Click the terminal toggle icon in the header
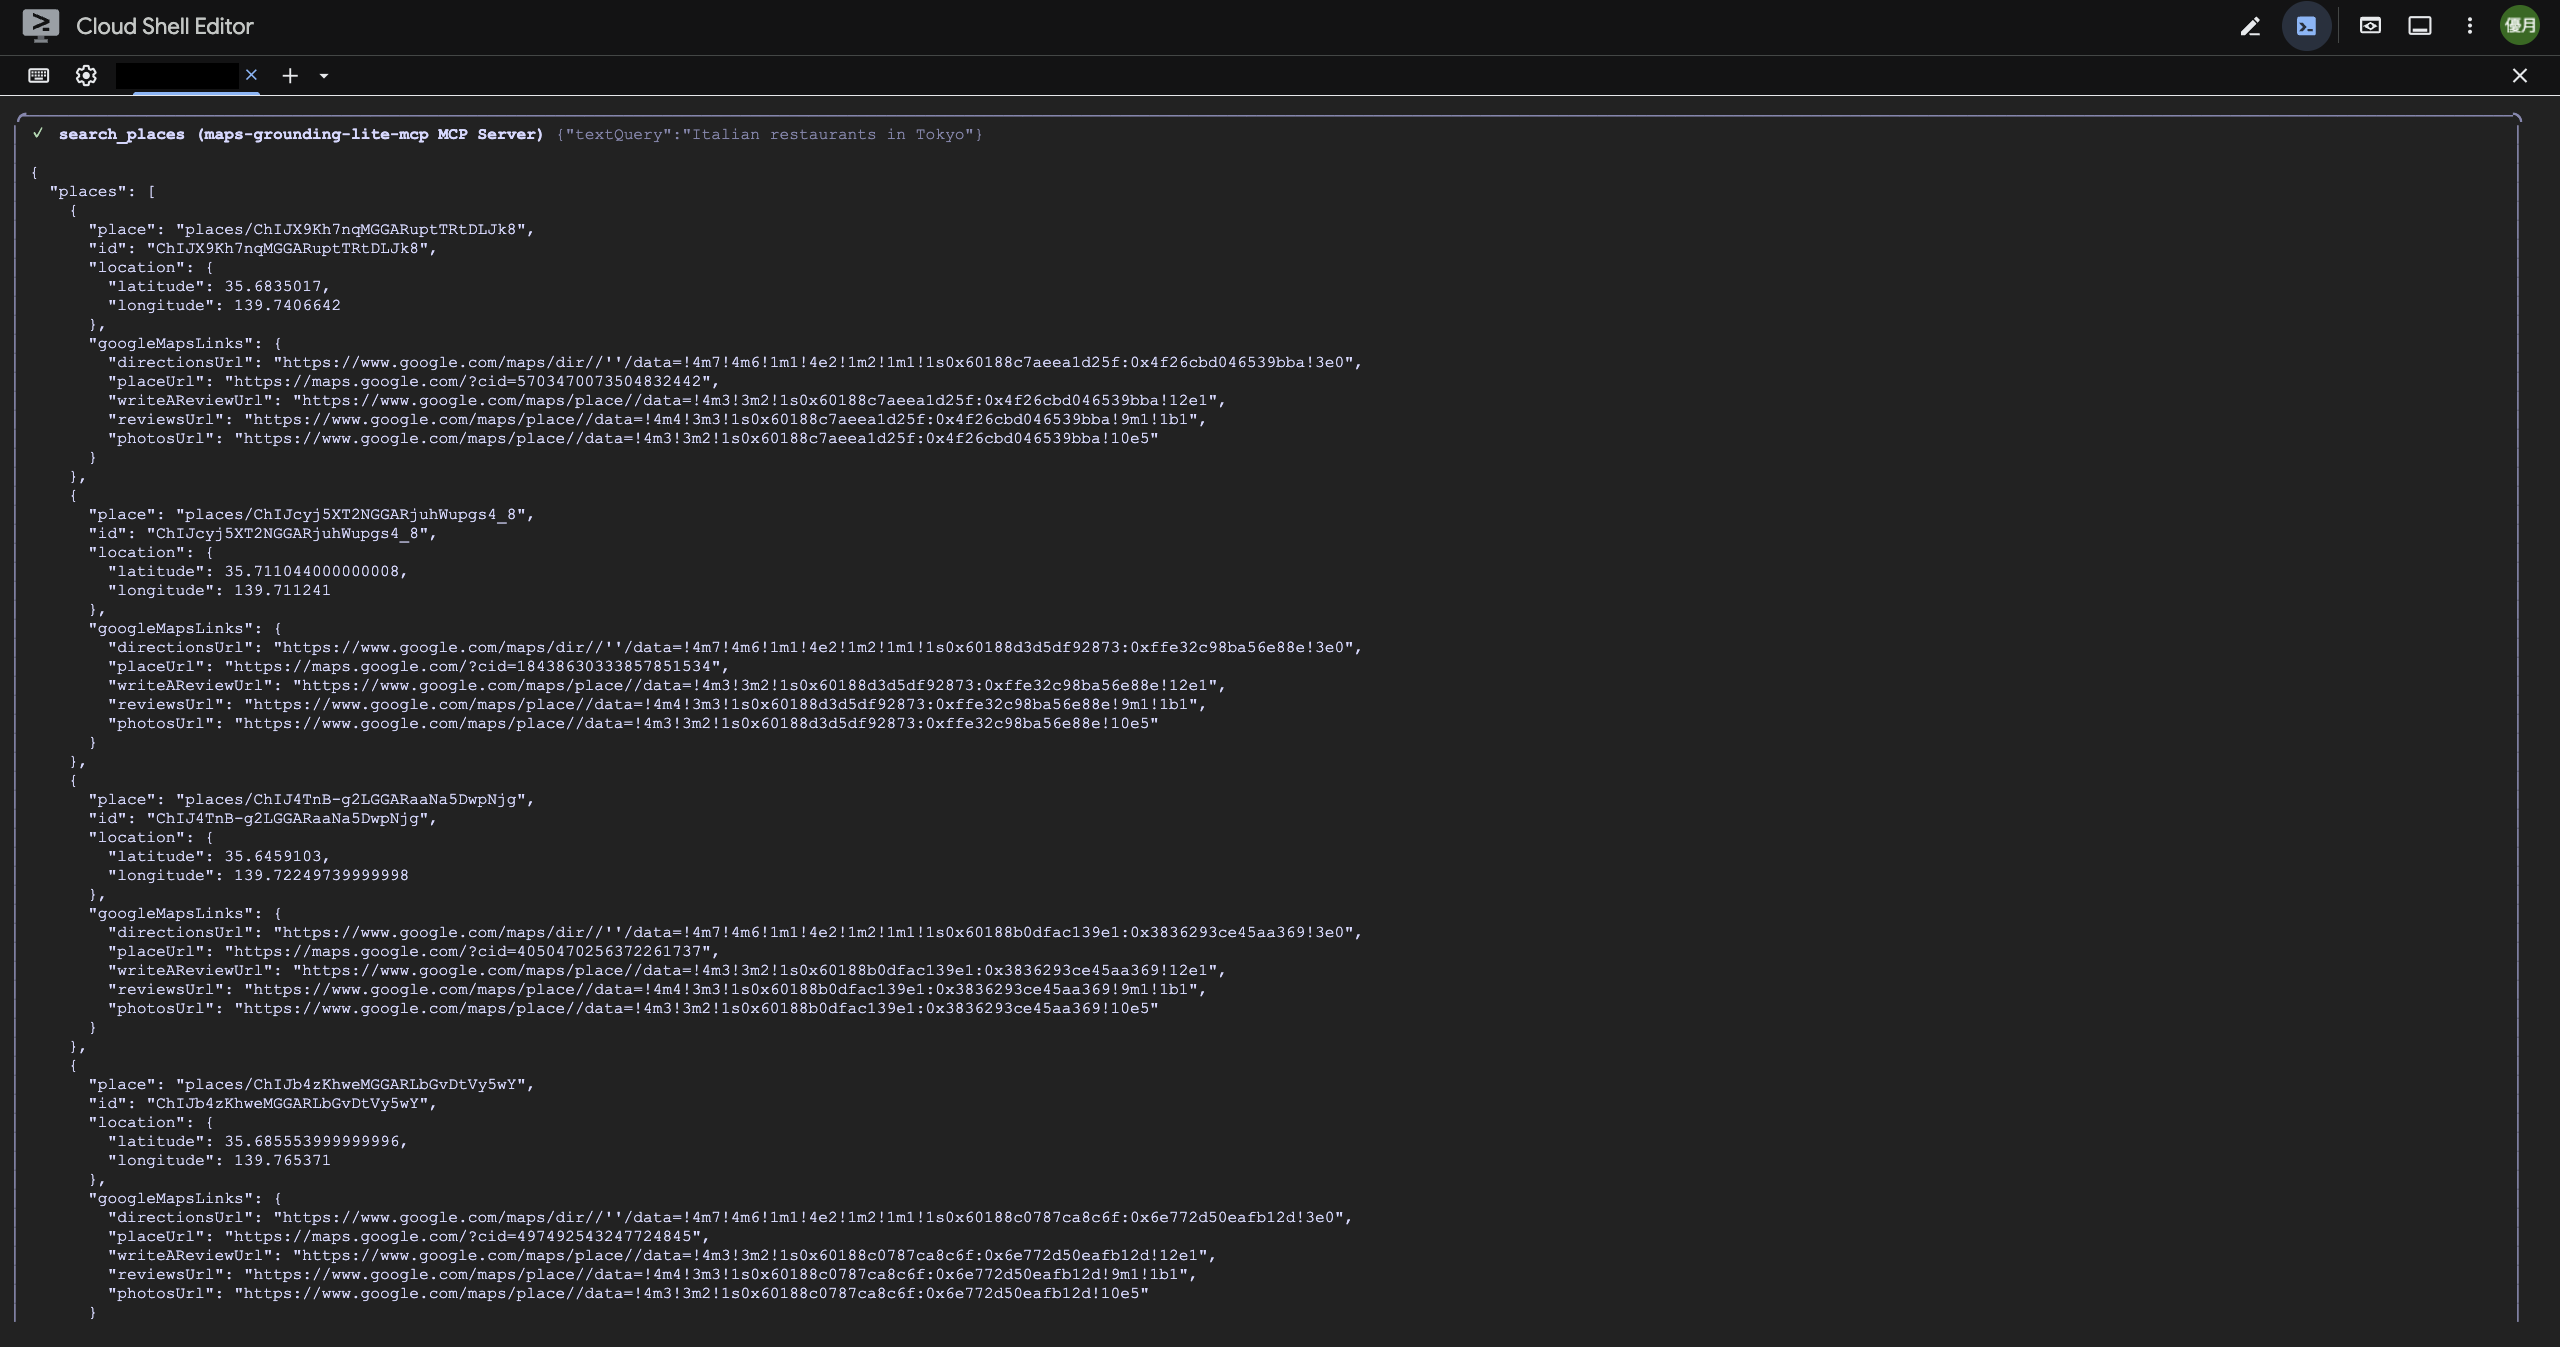Screen dimensions: 2560x1347 click(2306, 27)
